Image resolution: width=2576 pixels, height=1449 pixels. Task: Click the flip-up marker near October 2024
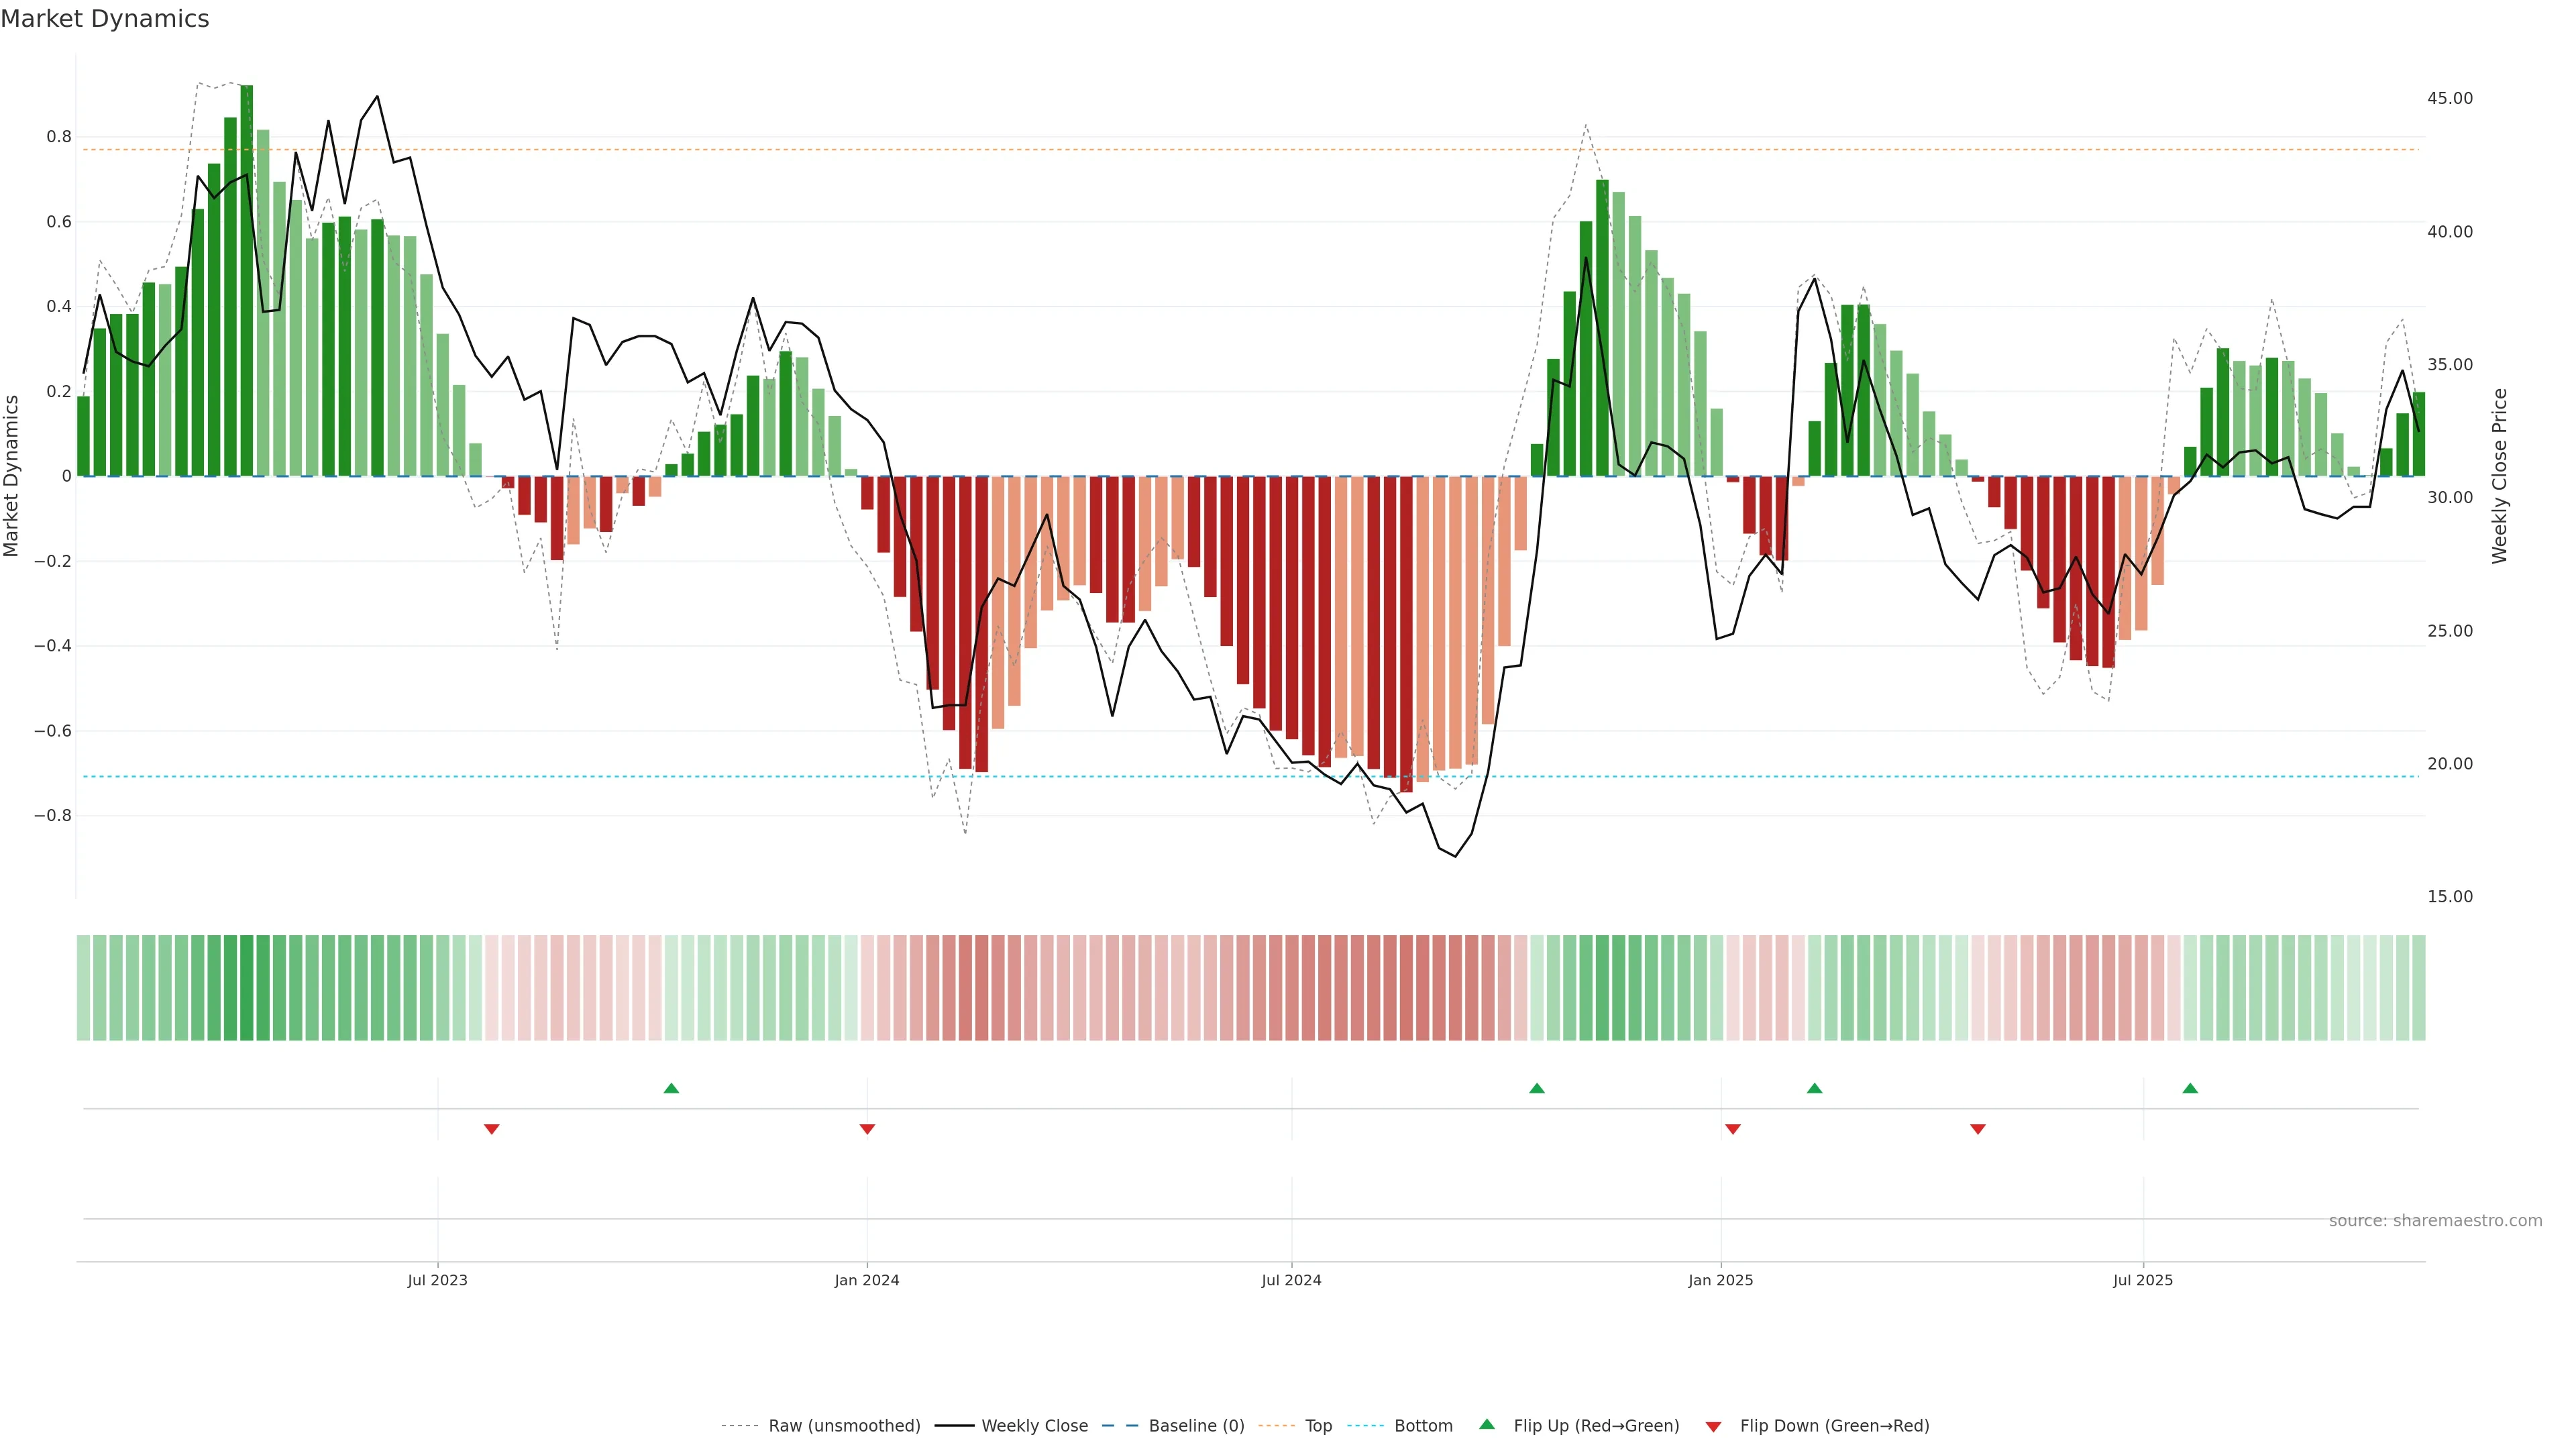tap(1537, 1088)
